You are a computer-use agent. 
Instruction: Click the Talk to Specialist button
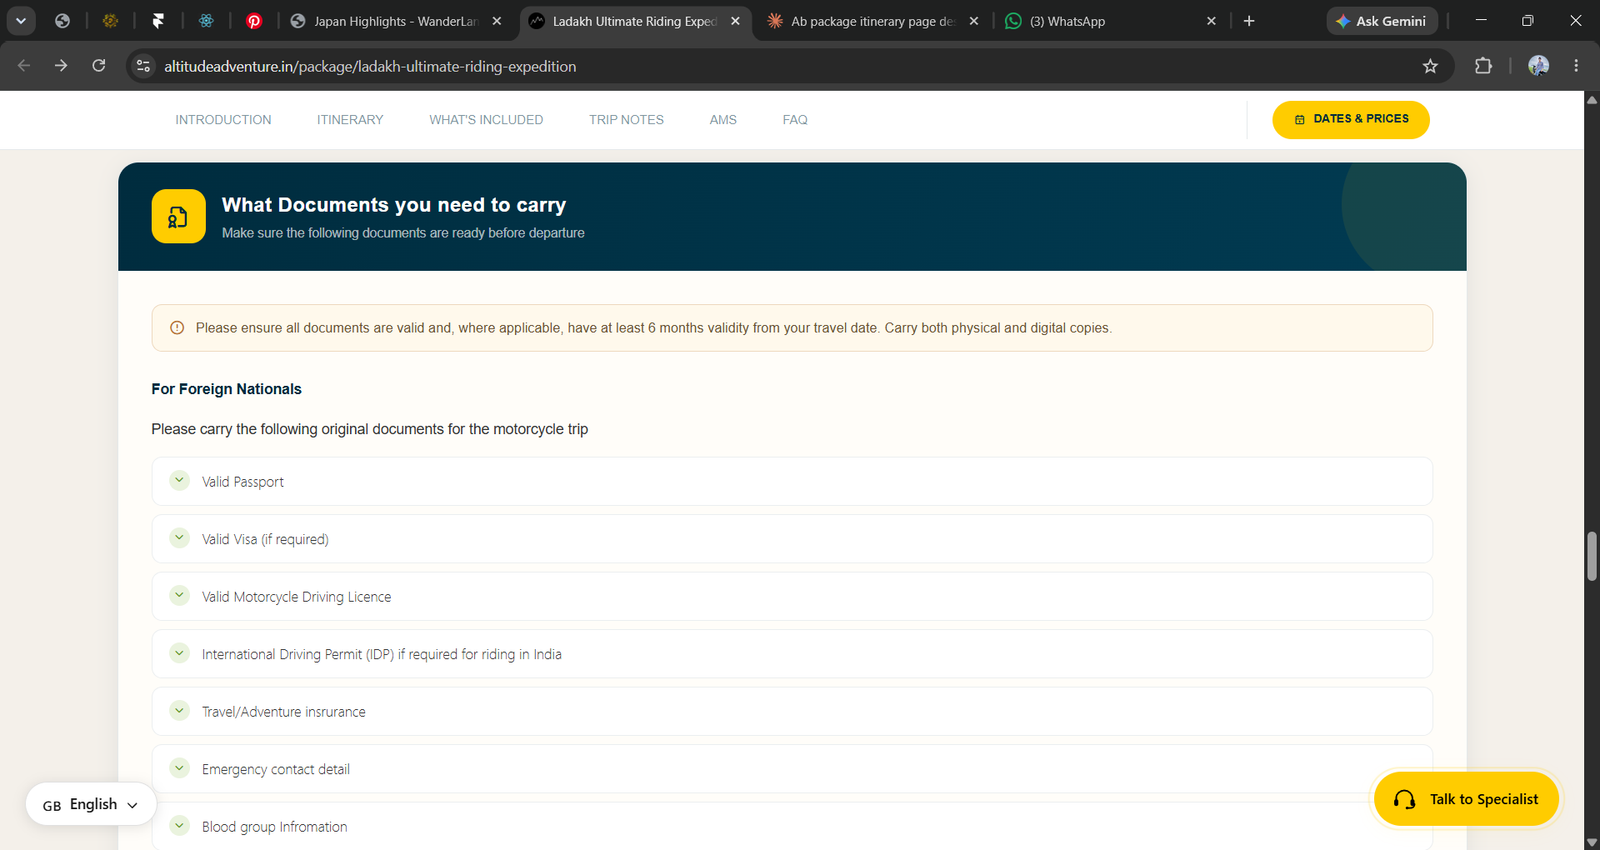[x=1467, y=799]
